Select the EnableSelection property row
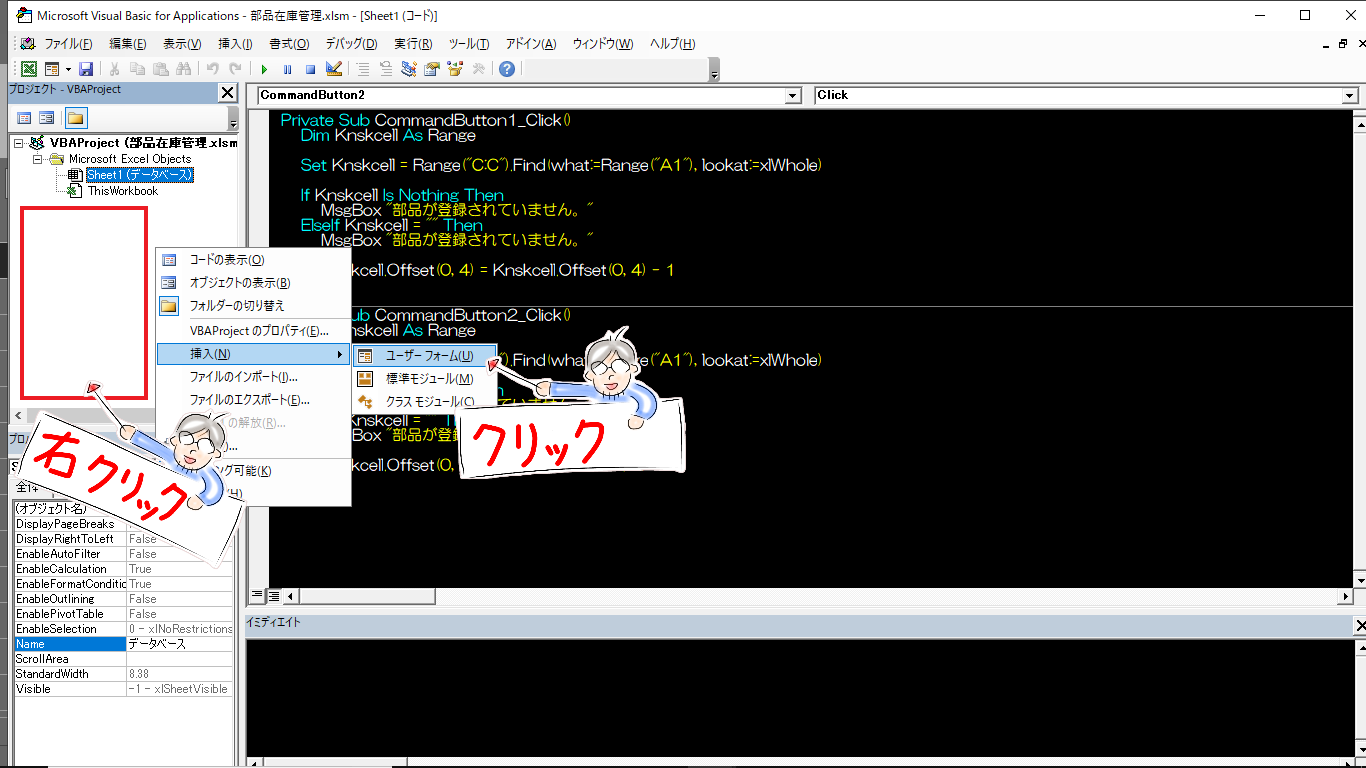The height and width of the screenshot is (768, 1366). pyautogui.click(x=124, y=629)
